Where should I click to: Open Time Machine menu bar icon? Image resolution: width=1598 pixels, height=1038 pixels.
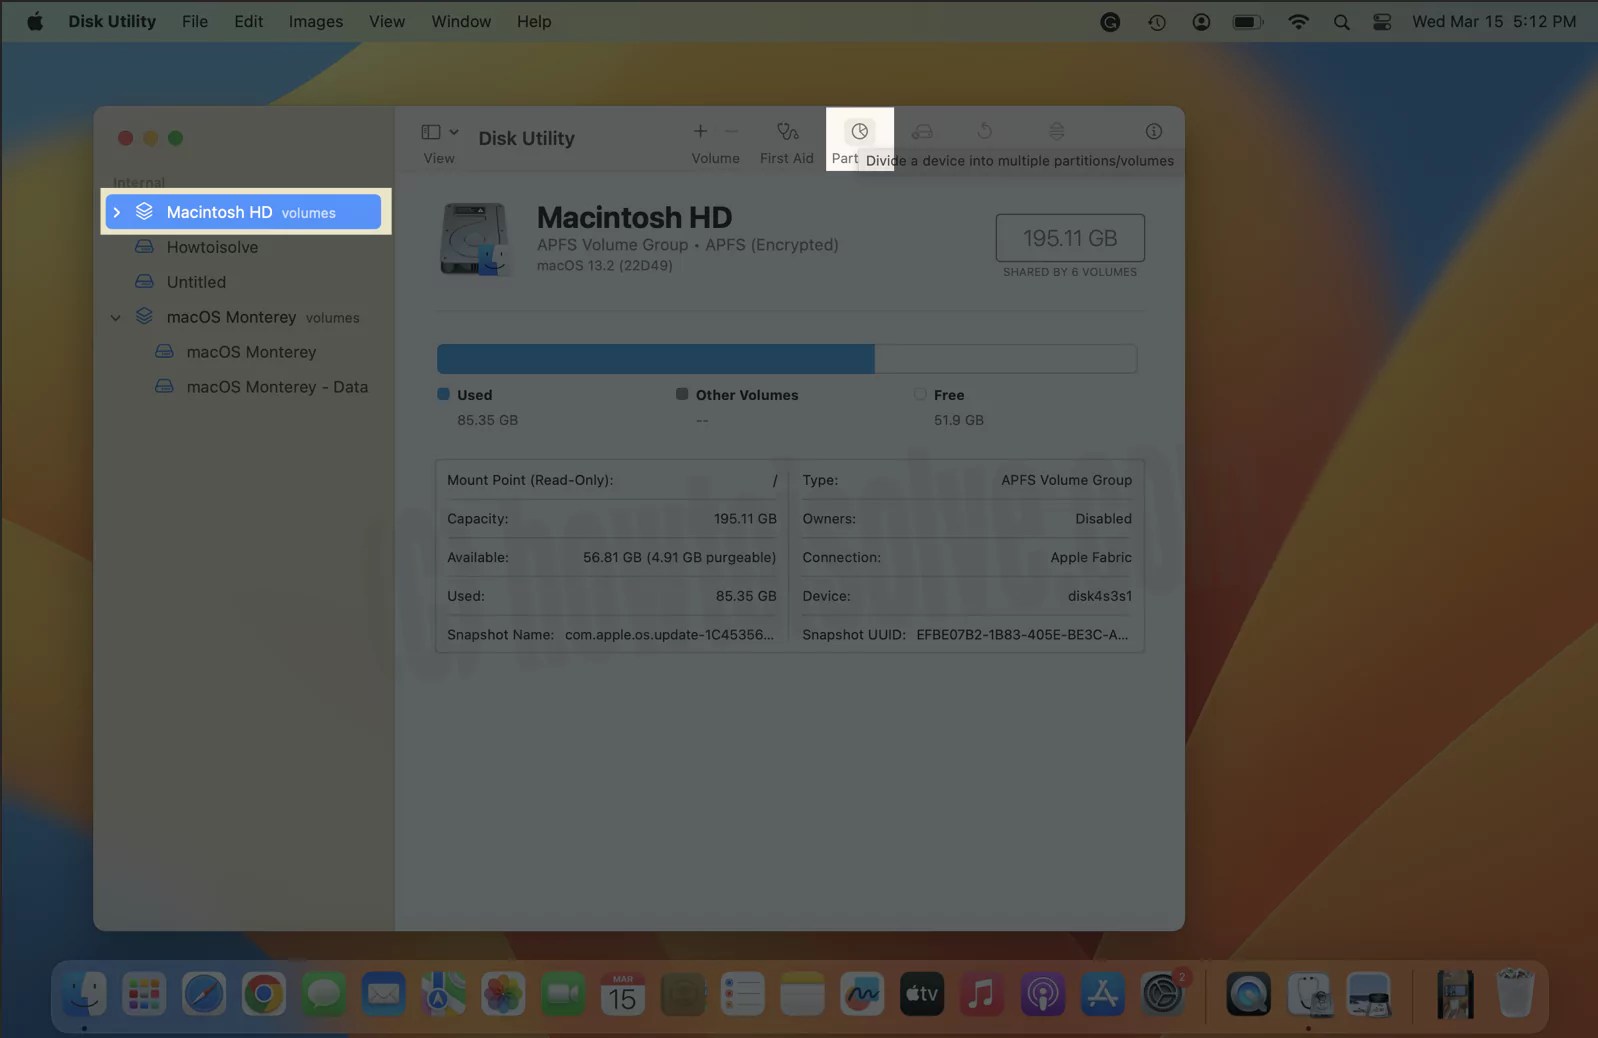pos(1157,21)
